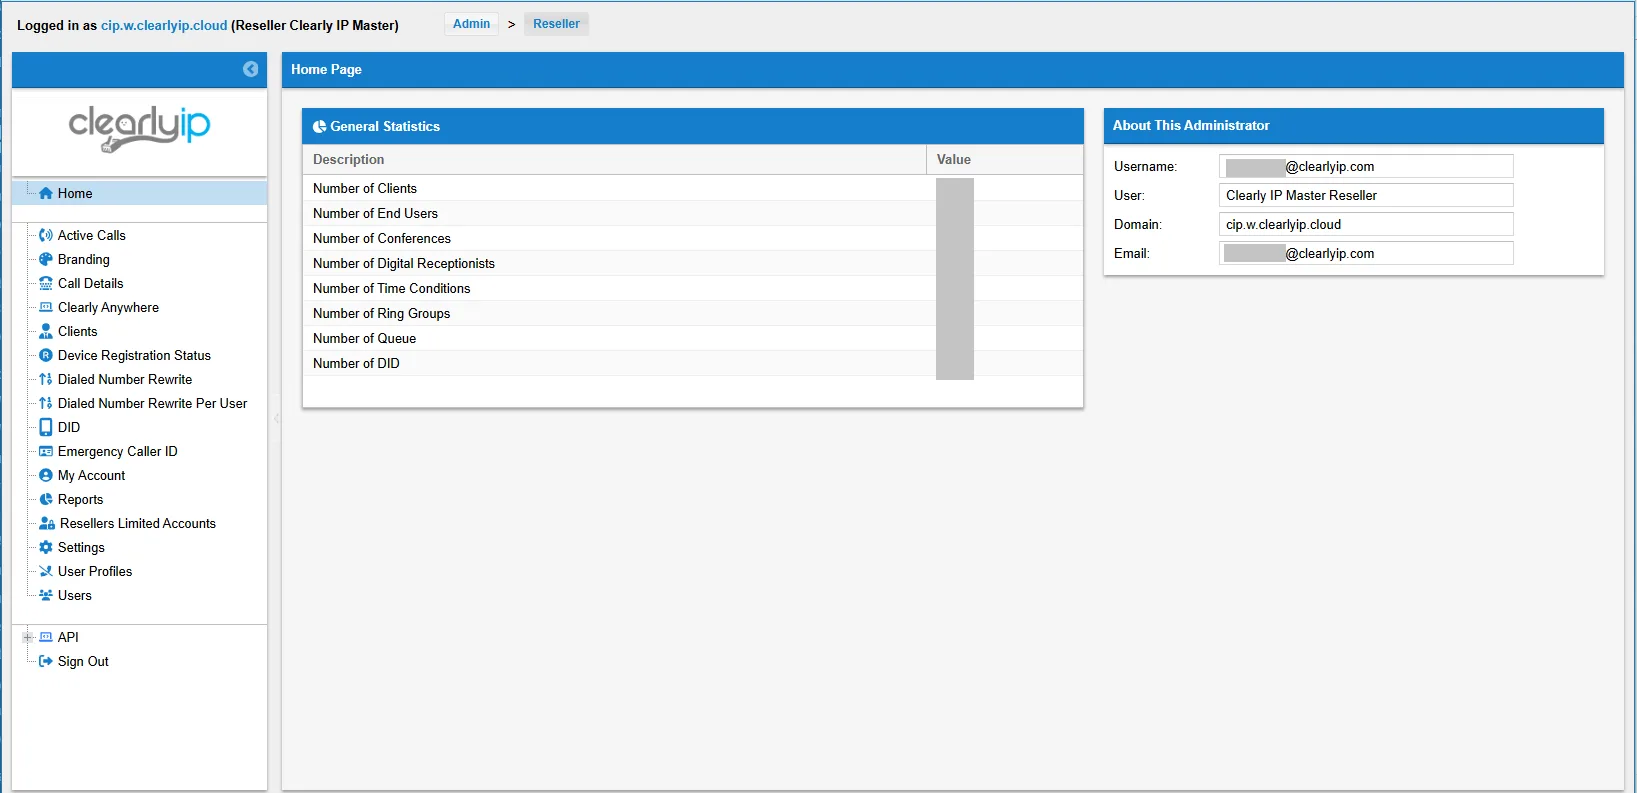The width and height of the screenshot is (1637, 793).
Task: Select the Number of Queue row
Action: tap(693, 338)
